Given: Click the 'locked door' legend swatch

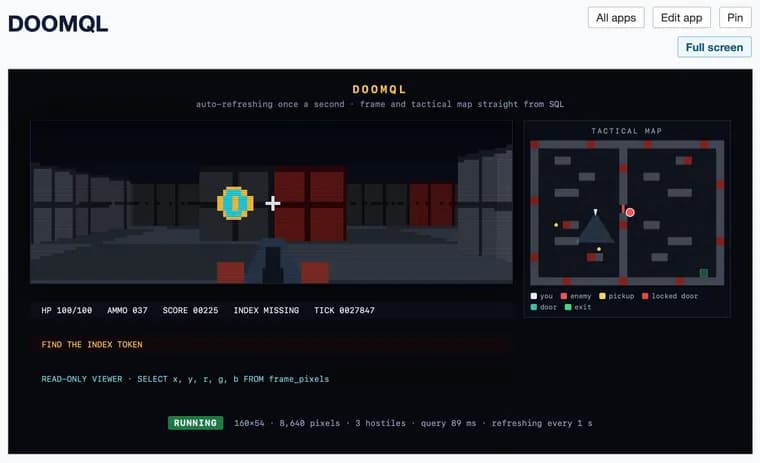Looking at the screenshot, I should pyautogui.click(x=645, y=296).
